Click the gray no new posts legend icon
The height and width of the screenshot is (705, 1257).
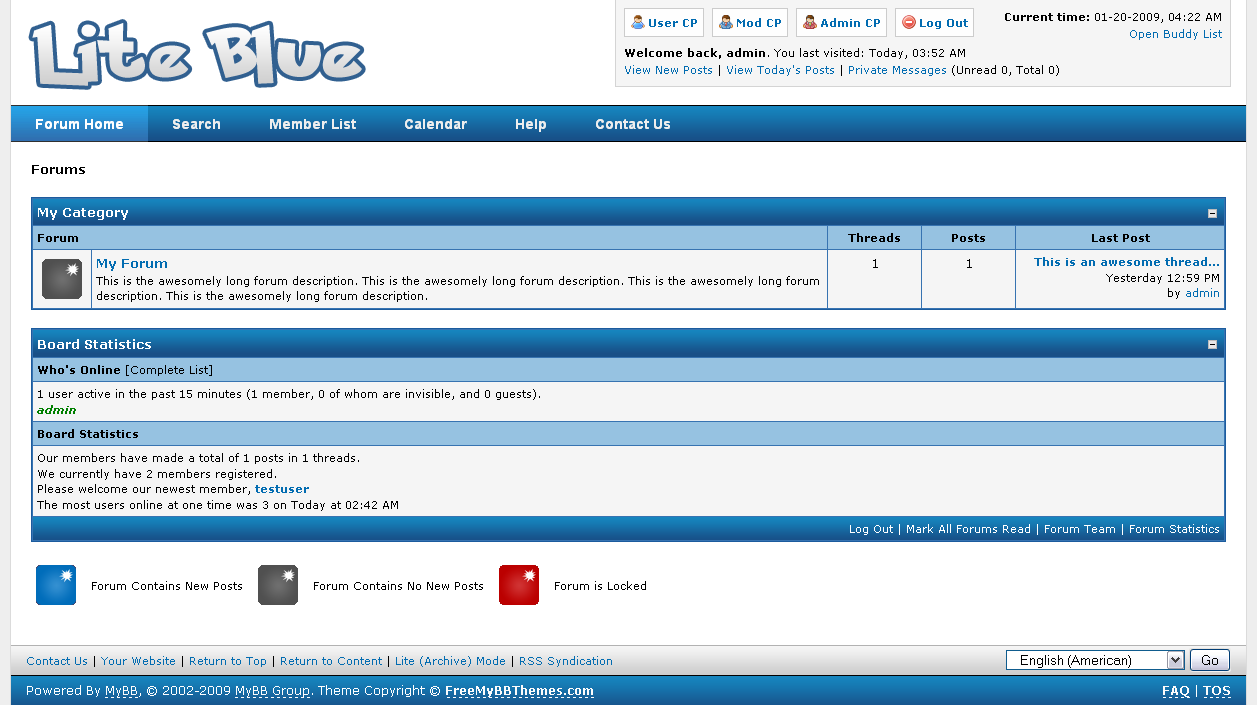click(278, 585)
